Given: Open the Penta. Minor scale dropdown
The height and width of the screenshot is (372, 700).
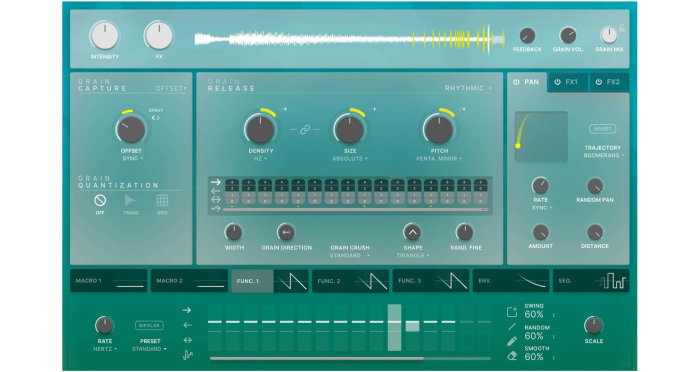Looking at the screenshot, I should click(x=439, y=159).
